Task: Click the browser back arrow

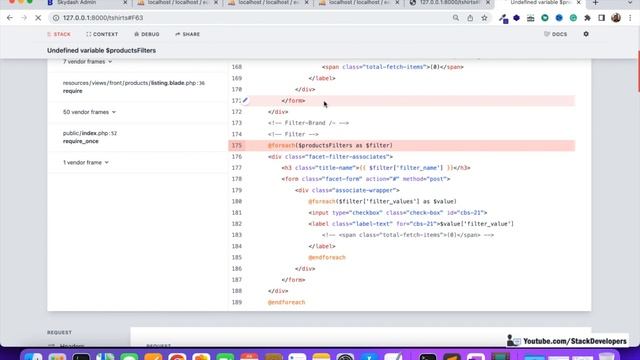Action: [x=10, y=18]
